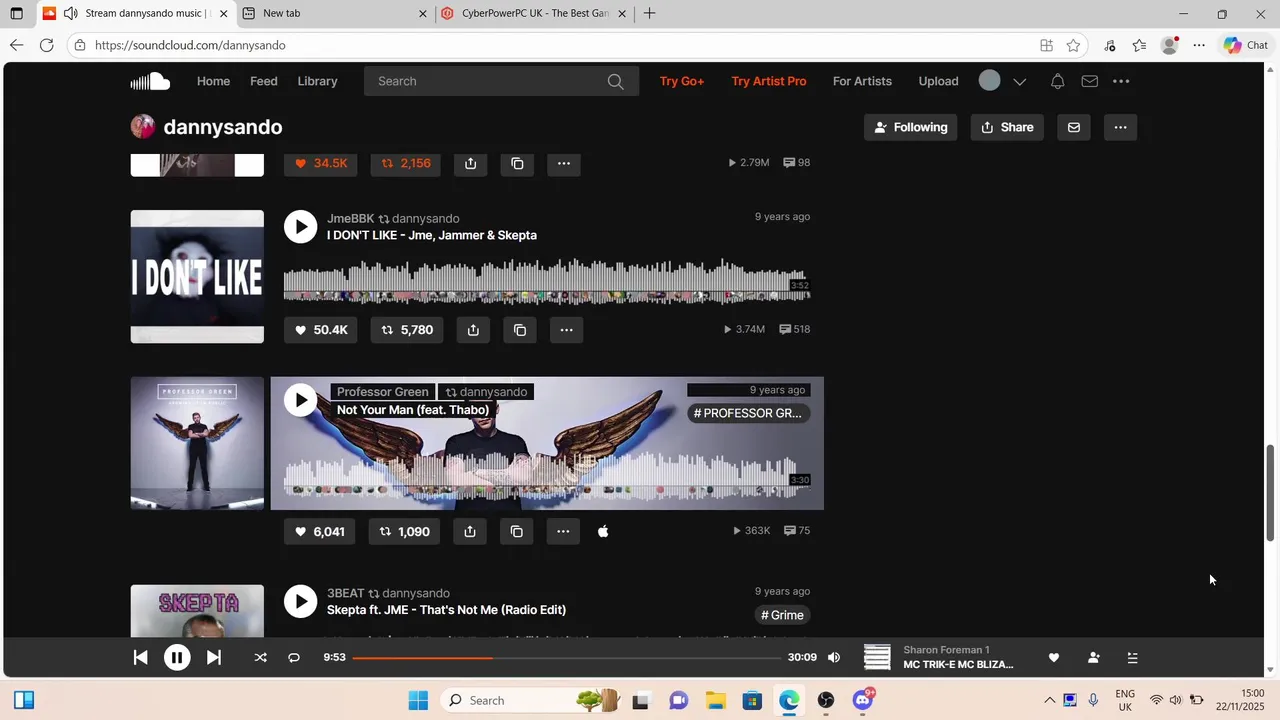Open the header more options ellipsis
Screen dimensions: 1280x720
point(1121,81)
